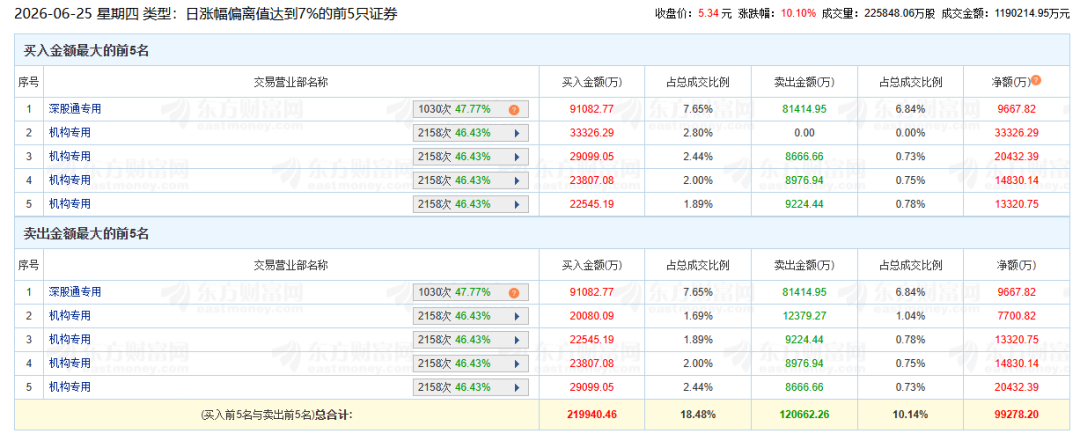
Task: Expand arrow for sell-table row 2 机构专用
Action: click(x=517, y=316)
